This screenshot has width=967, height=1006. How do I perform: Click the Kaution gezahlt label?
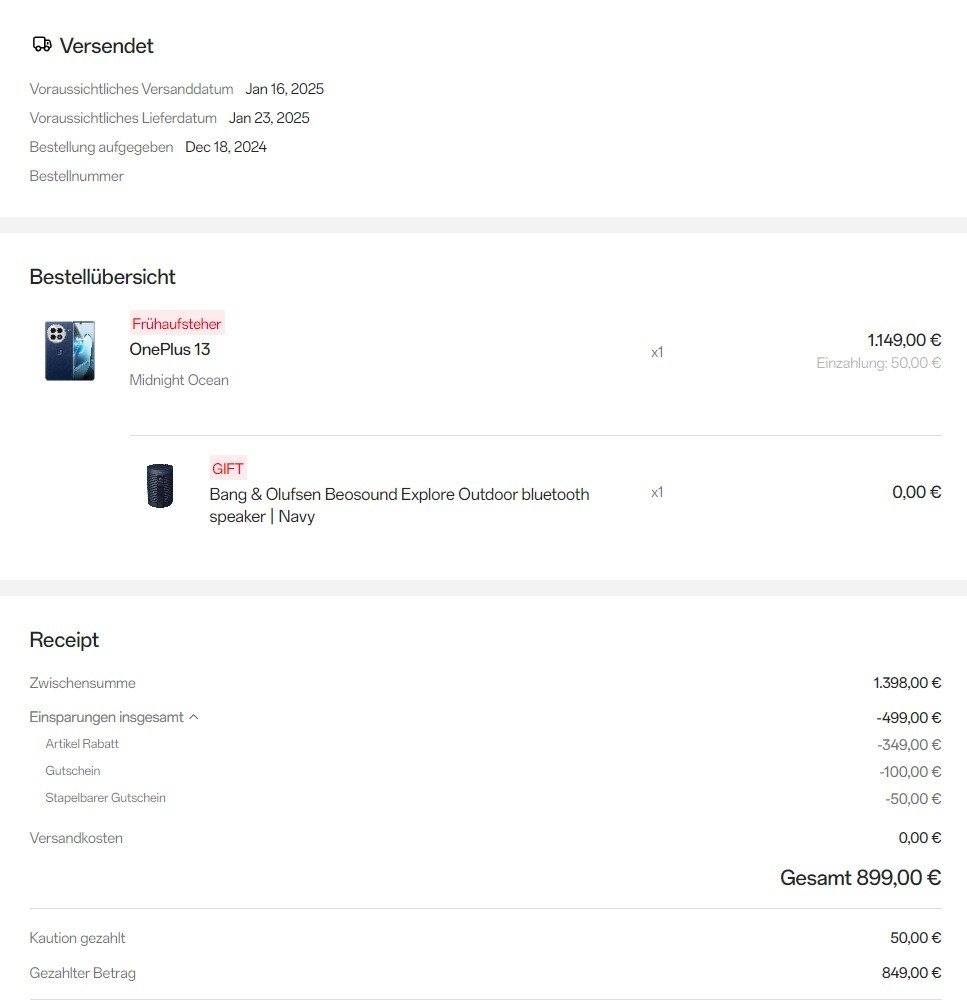77,938
